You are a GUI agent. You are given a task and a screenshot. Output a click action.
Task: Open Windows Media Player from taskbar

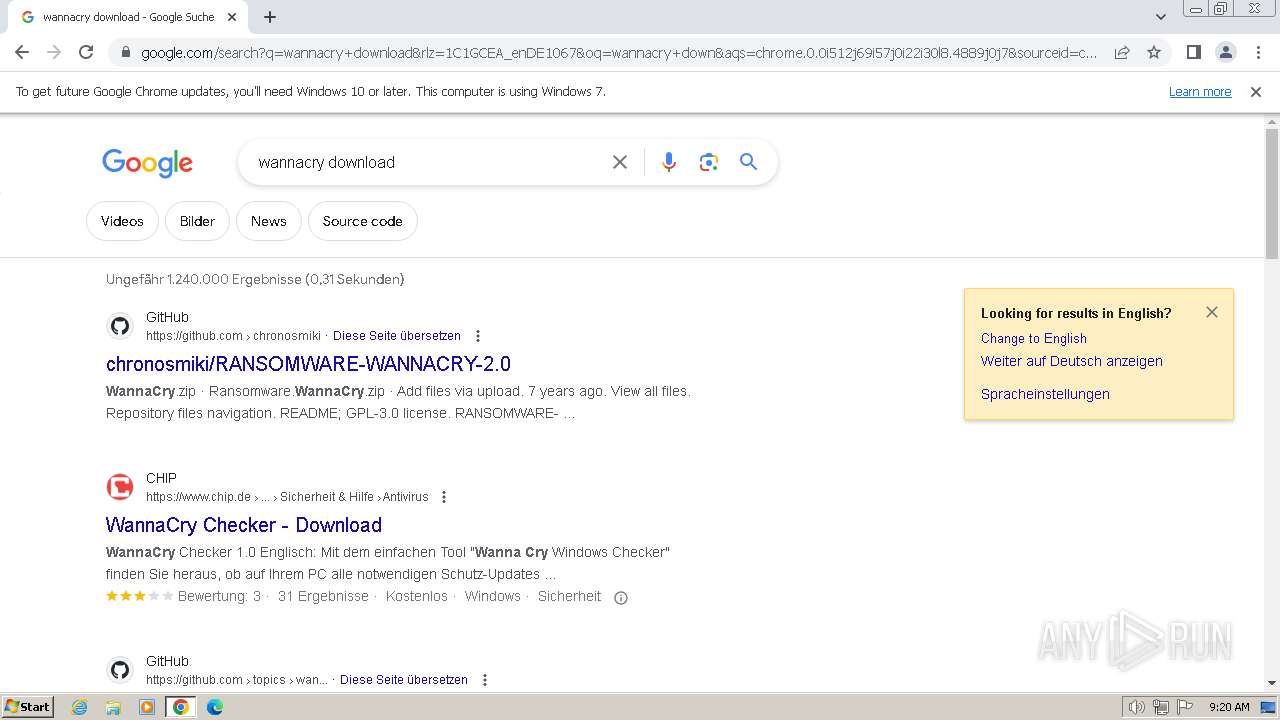pos(147,707)
